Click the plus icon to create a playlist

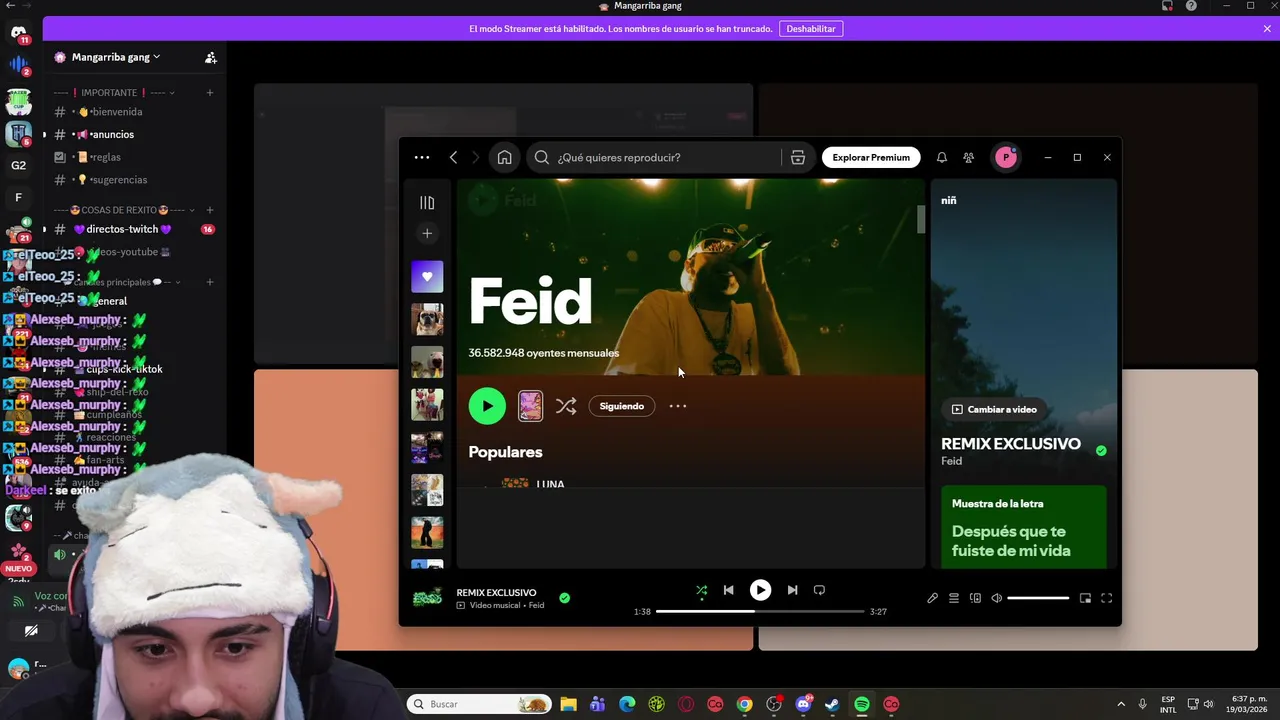427,233
